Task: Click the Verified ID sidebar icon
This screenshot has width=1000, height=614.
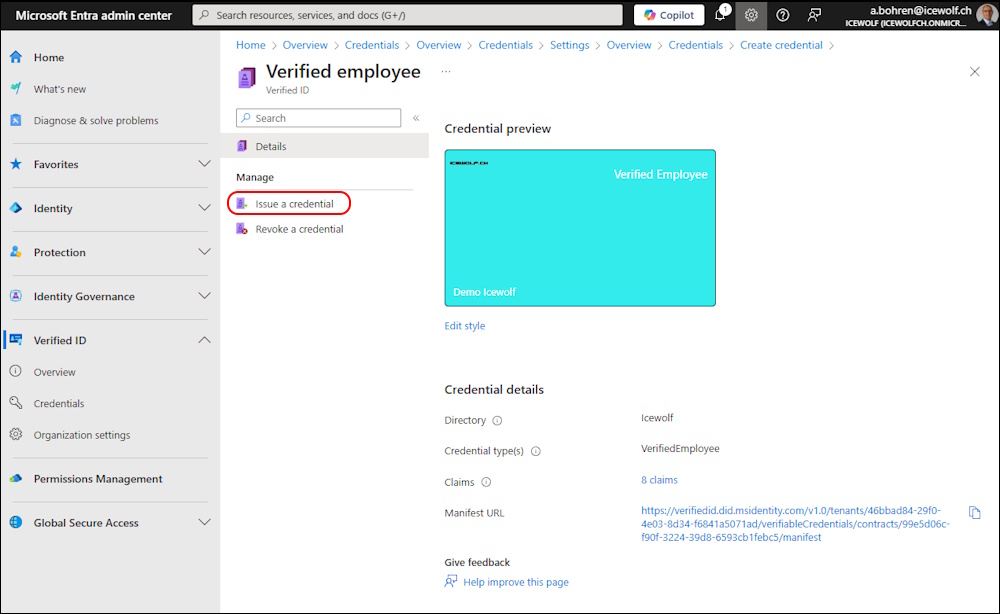Action: 16,340
